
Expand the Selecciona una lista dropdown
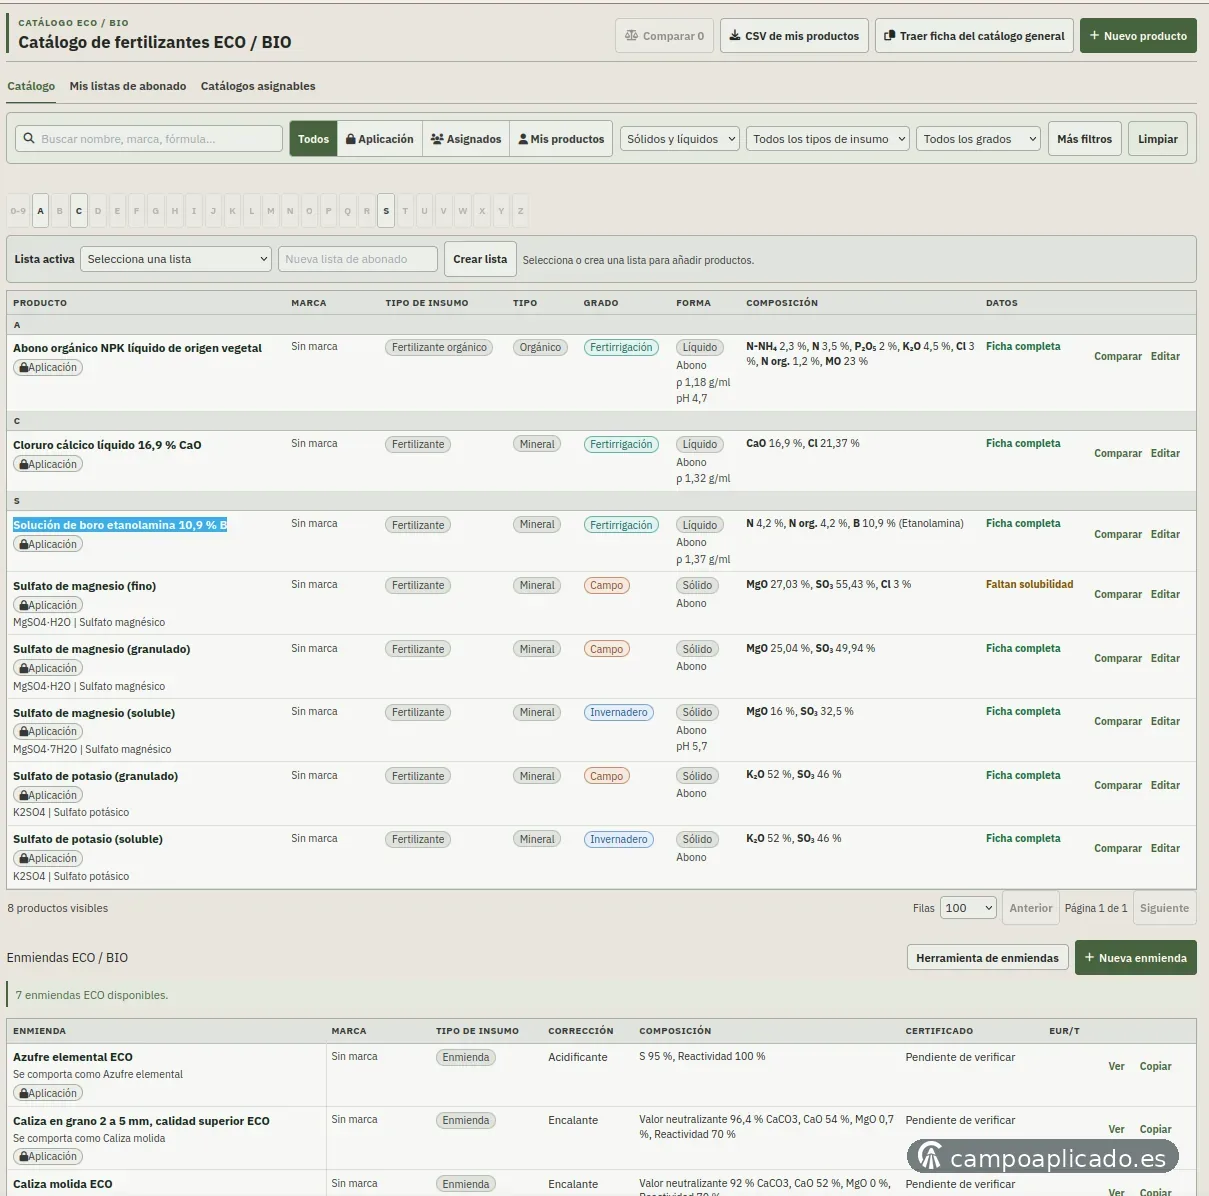(x=176, y=259)
